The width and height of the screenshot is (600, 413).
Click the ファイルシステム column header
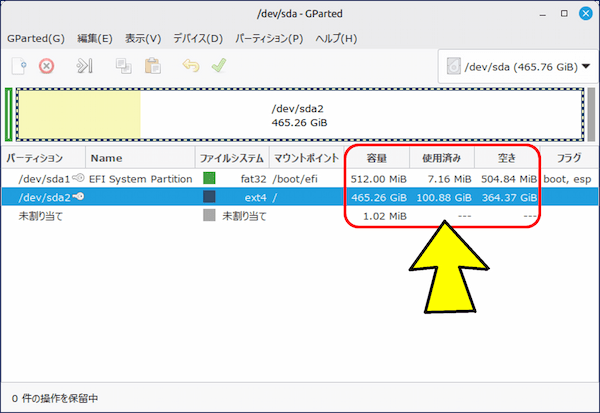point(231,158)
